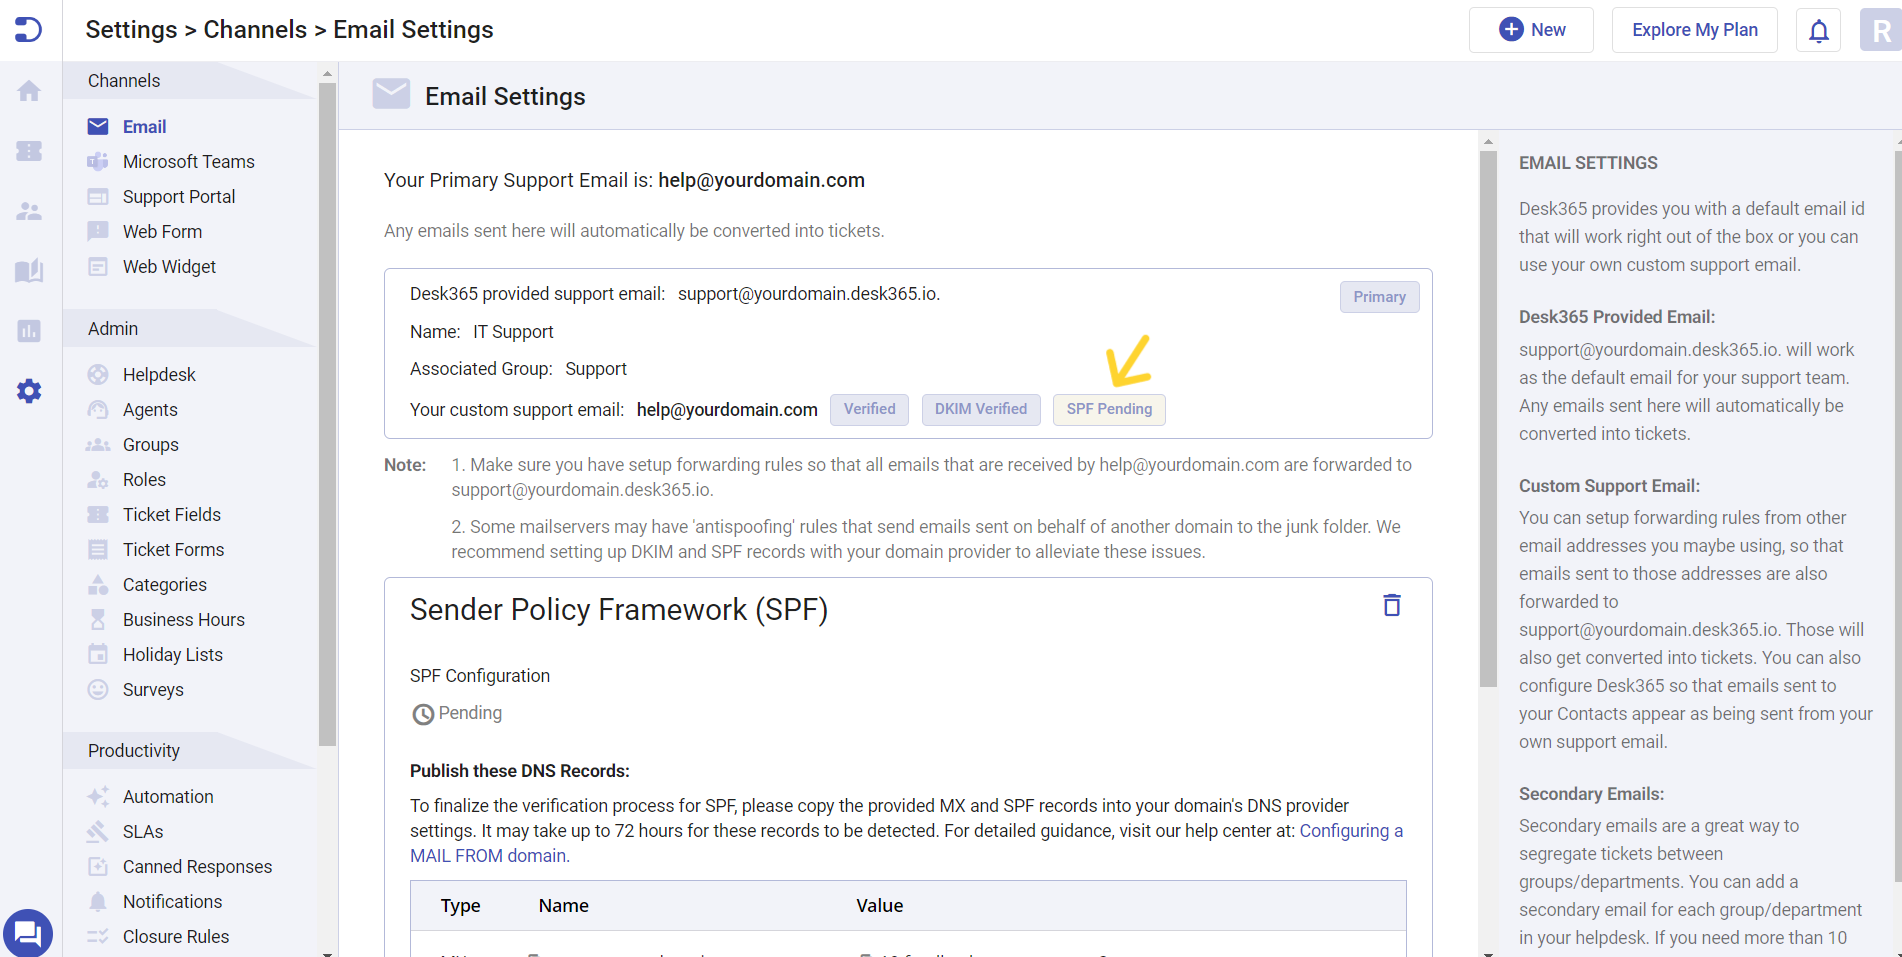Image resolution: width=1902 pixels, height=957 pixels.
Task: Open the Canned Responses menu item
Action: (x=197, y=866)
